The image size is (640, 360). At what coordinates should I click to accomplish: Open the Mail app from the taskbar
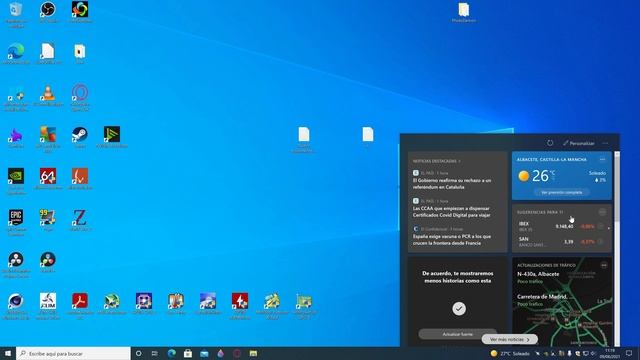(x=204, y=353)
